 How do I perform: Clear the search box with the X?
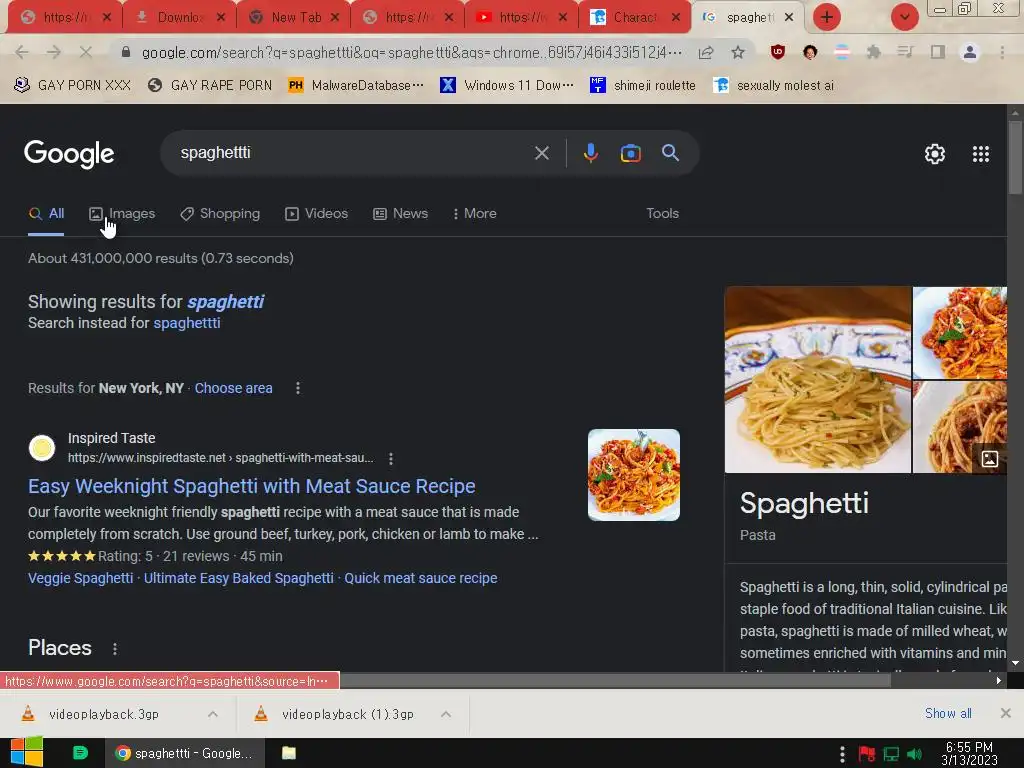click(x=541, y=153)
